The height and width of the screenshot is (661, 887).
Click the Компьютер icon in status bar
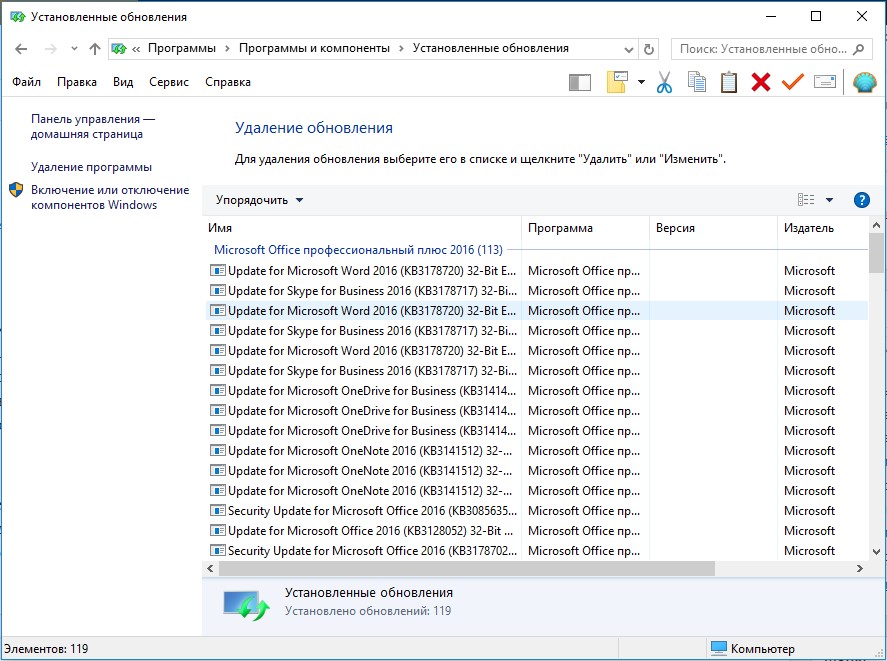click(718, 648)
